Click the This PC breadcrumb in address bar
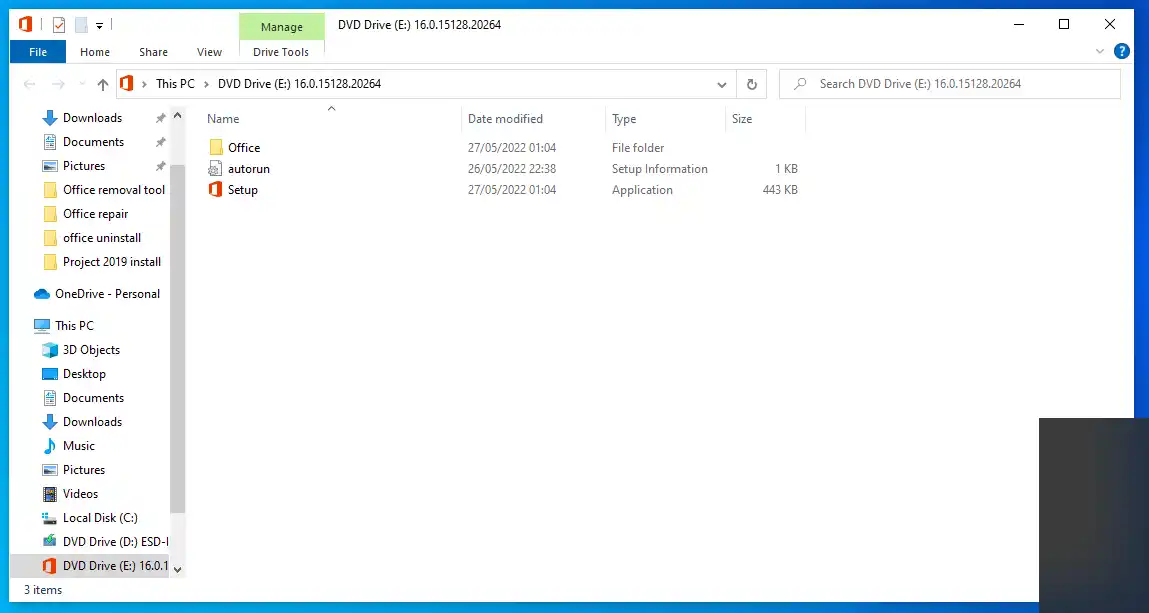 175,83
